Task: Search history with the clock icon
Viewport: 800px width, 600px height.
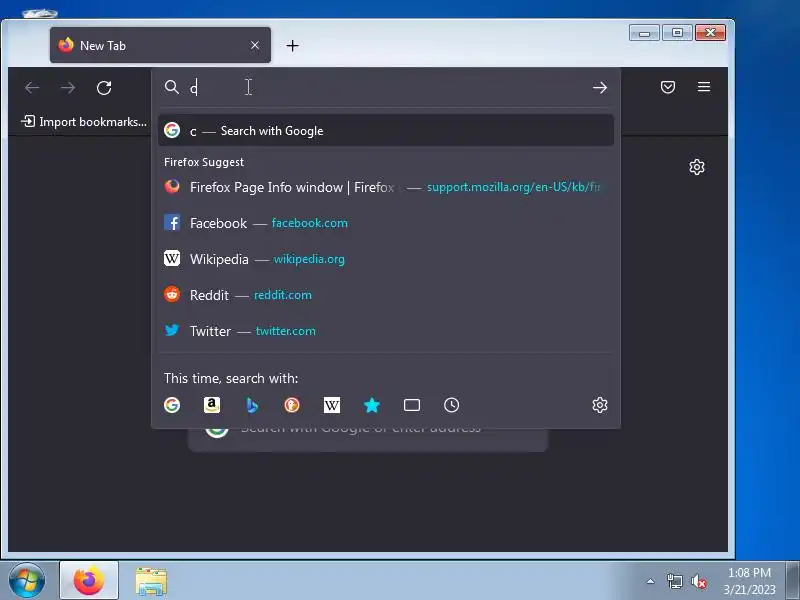Action: (452, 405)
